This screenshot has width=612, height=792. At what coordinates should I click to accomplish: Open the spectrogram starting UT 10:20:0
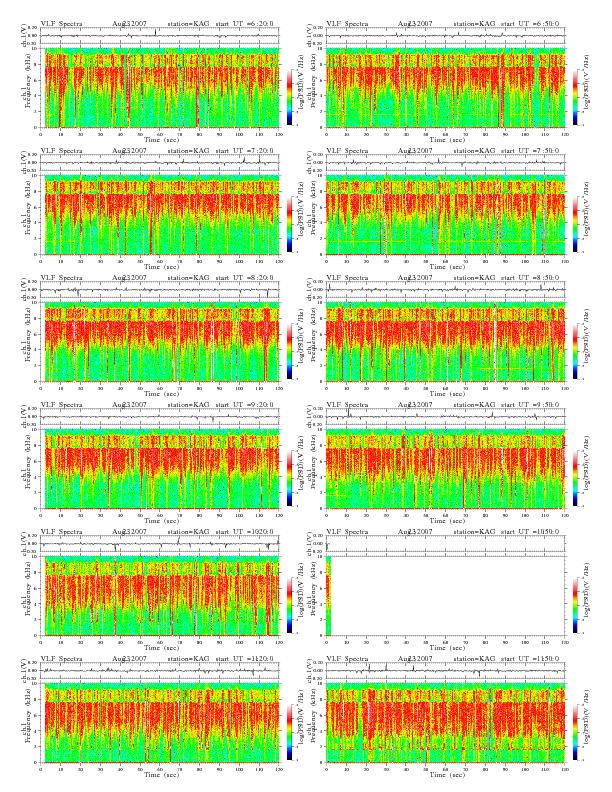click(160, 596)
